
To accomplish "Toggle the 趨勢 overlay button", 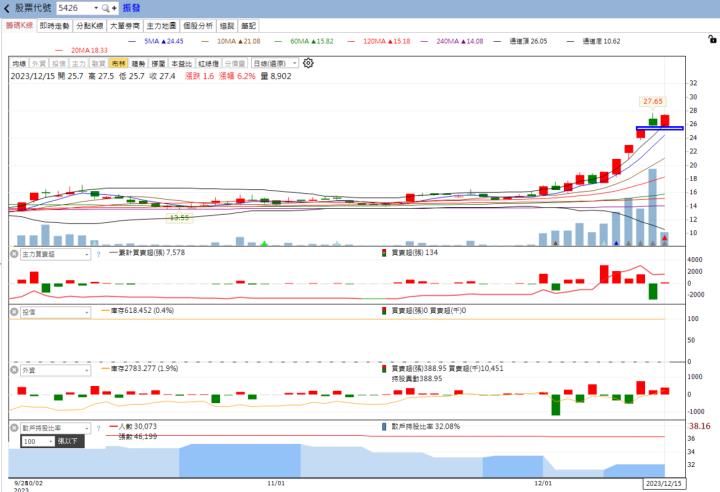I will [138, 63].
